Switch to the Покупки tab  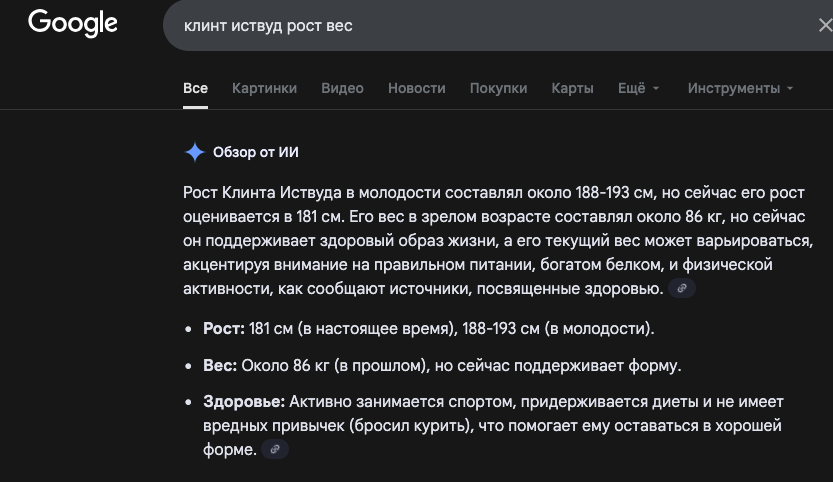point(498,88)
